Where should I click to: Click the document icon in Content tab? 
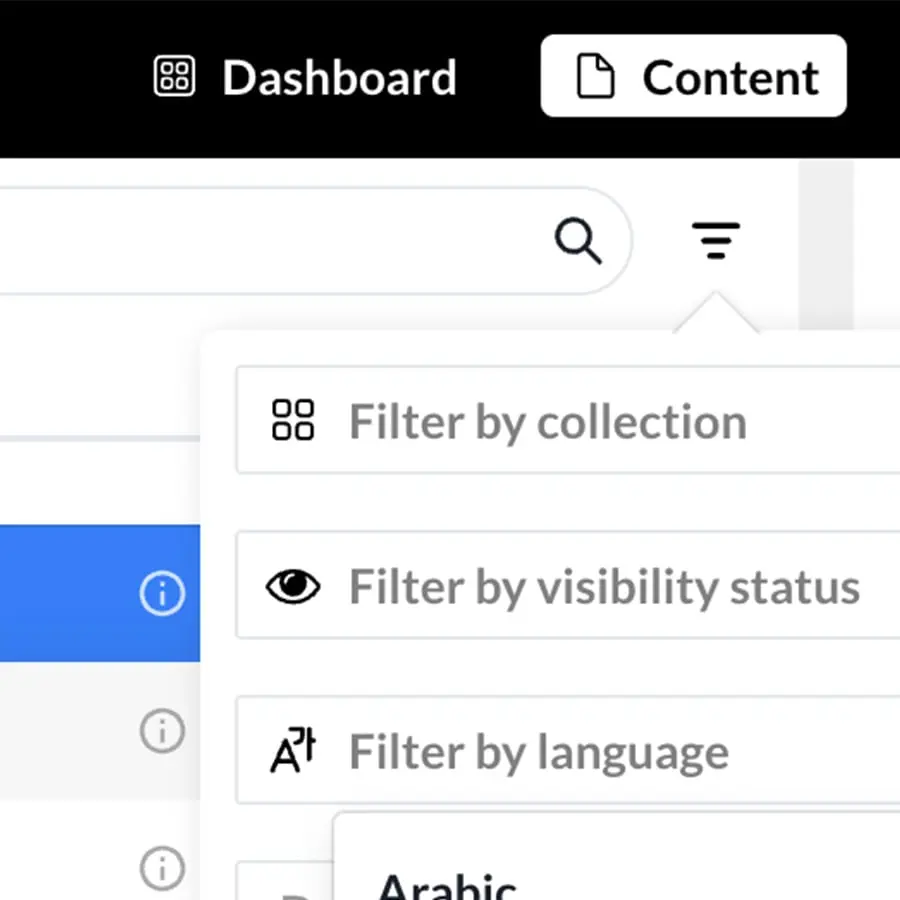tap(596, 78)
